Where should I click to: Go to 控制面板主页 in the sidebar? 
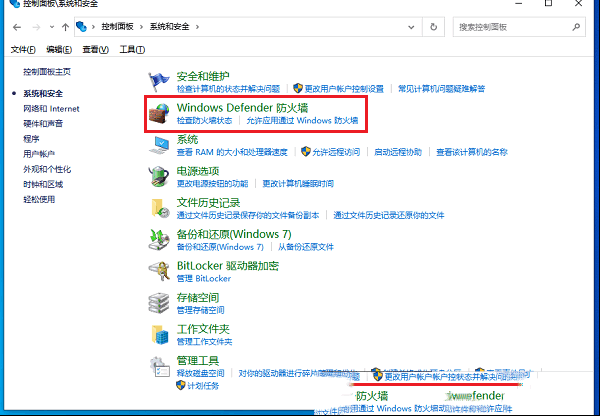point(47,72)
